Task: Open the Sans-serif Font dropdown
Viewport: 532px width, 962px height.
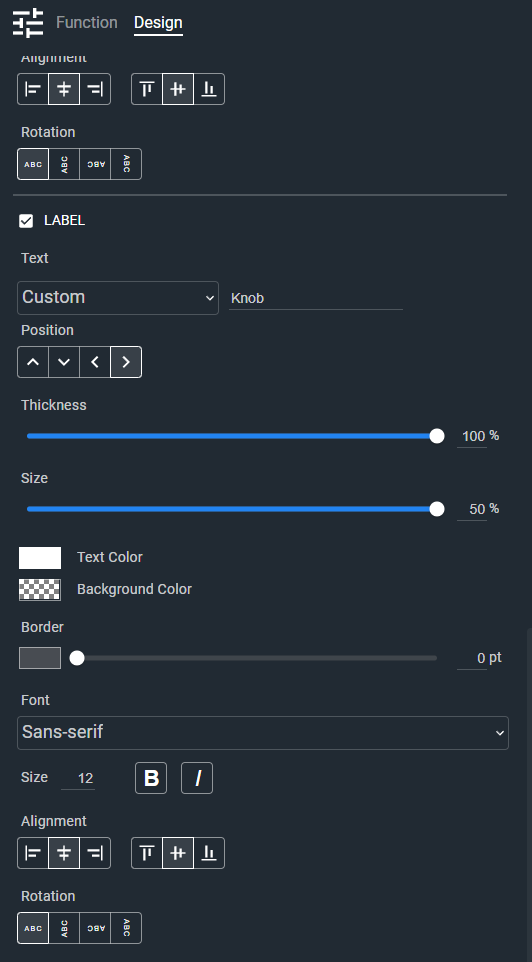Action: coord(263,733)
